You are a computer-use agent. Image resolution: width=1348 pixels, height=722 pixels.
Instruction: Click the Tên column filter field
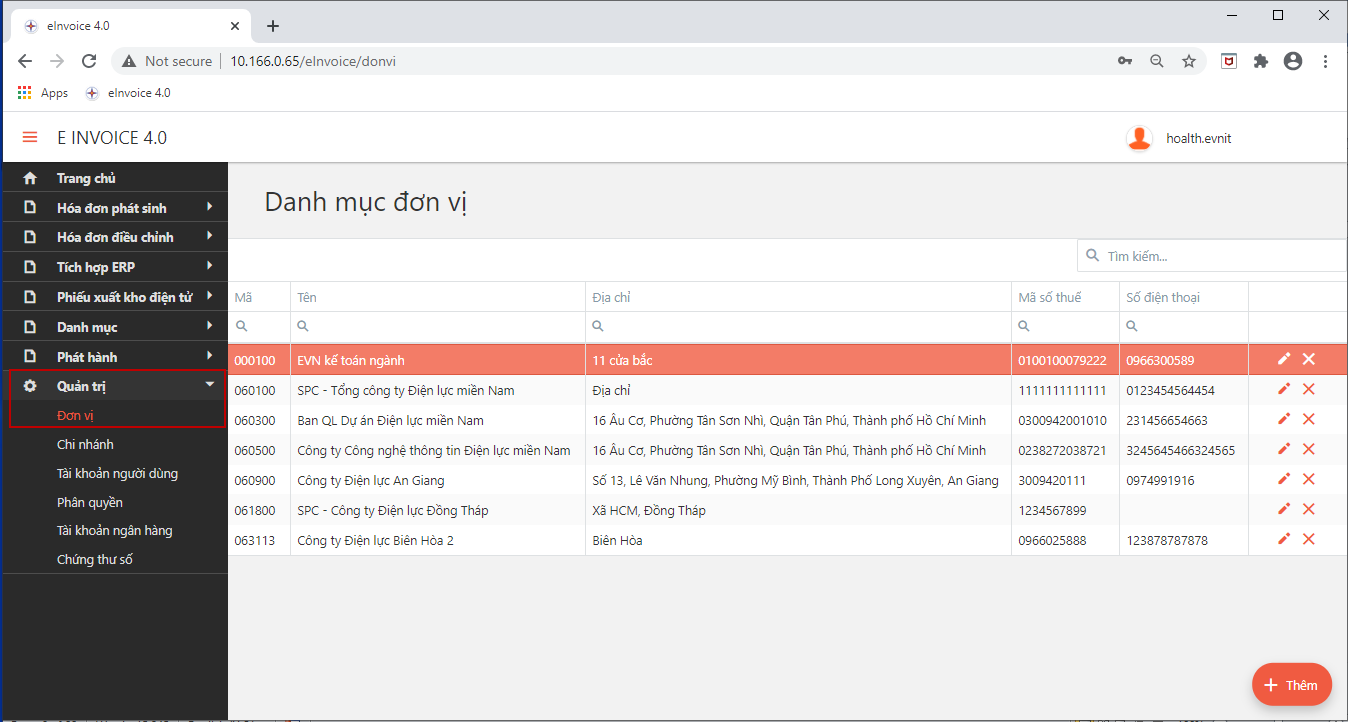tap(438, 326)
